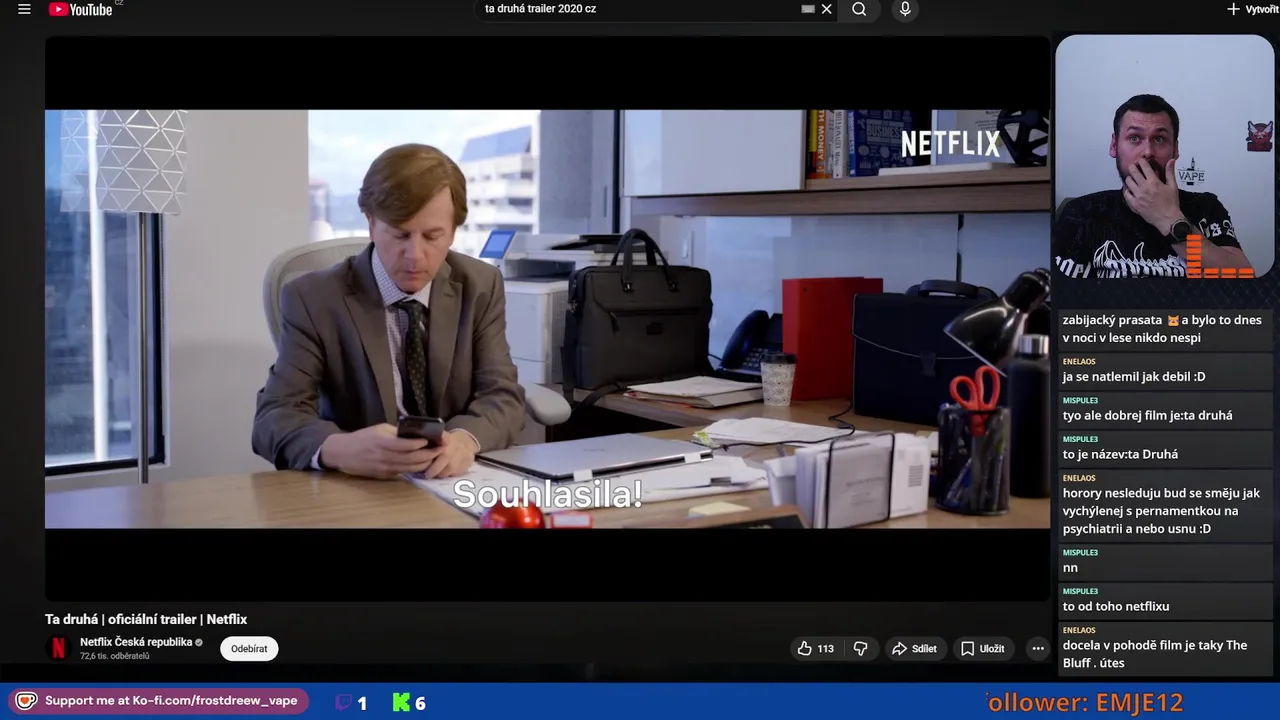Open the 'Netflix Česká republika' channel link
Screen dimensions: 1280x720
tap(136, 642)
